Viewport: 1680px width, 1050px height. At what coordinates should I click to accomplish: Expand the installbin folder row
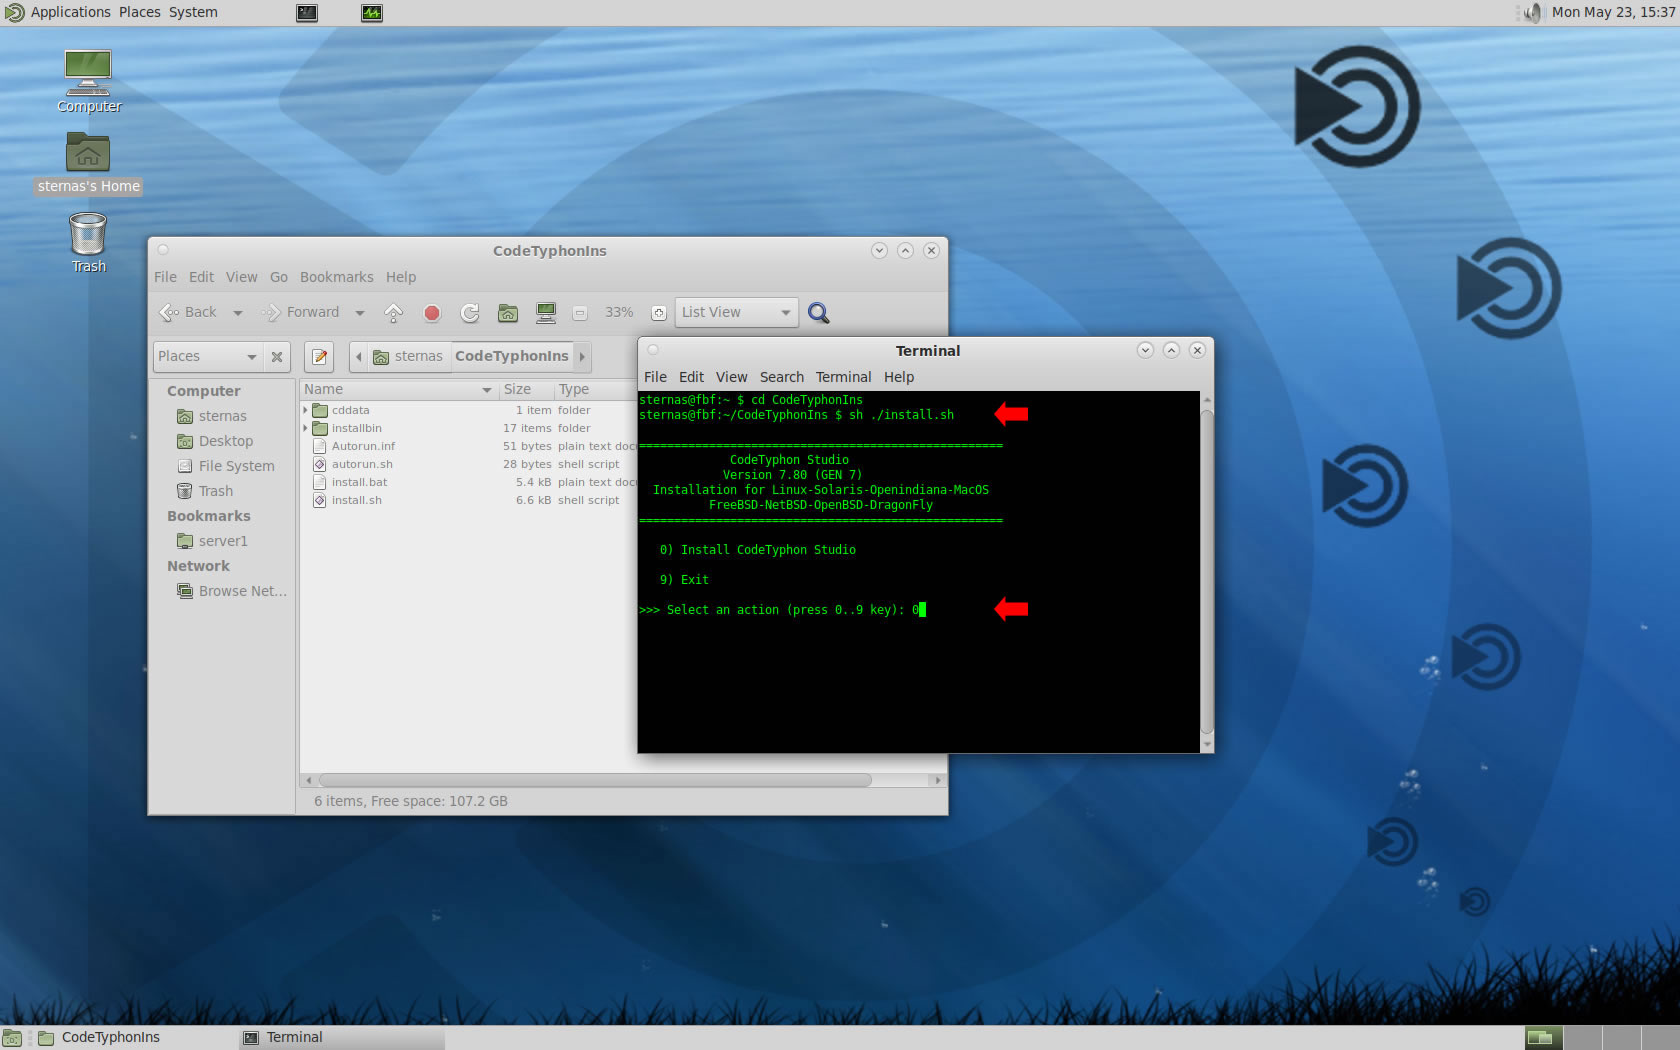[x=305, y=428]
